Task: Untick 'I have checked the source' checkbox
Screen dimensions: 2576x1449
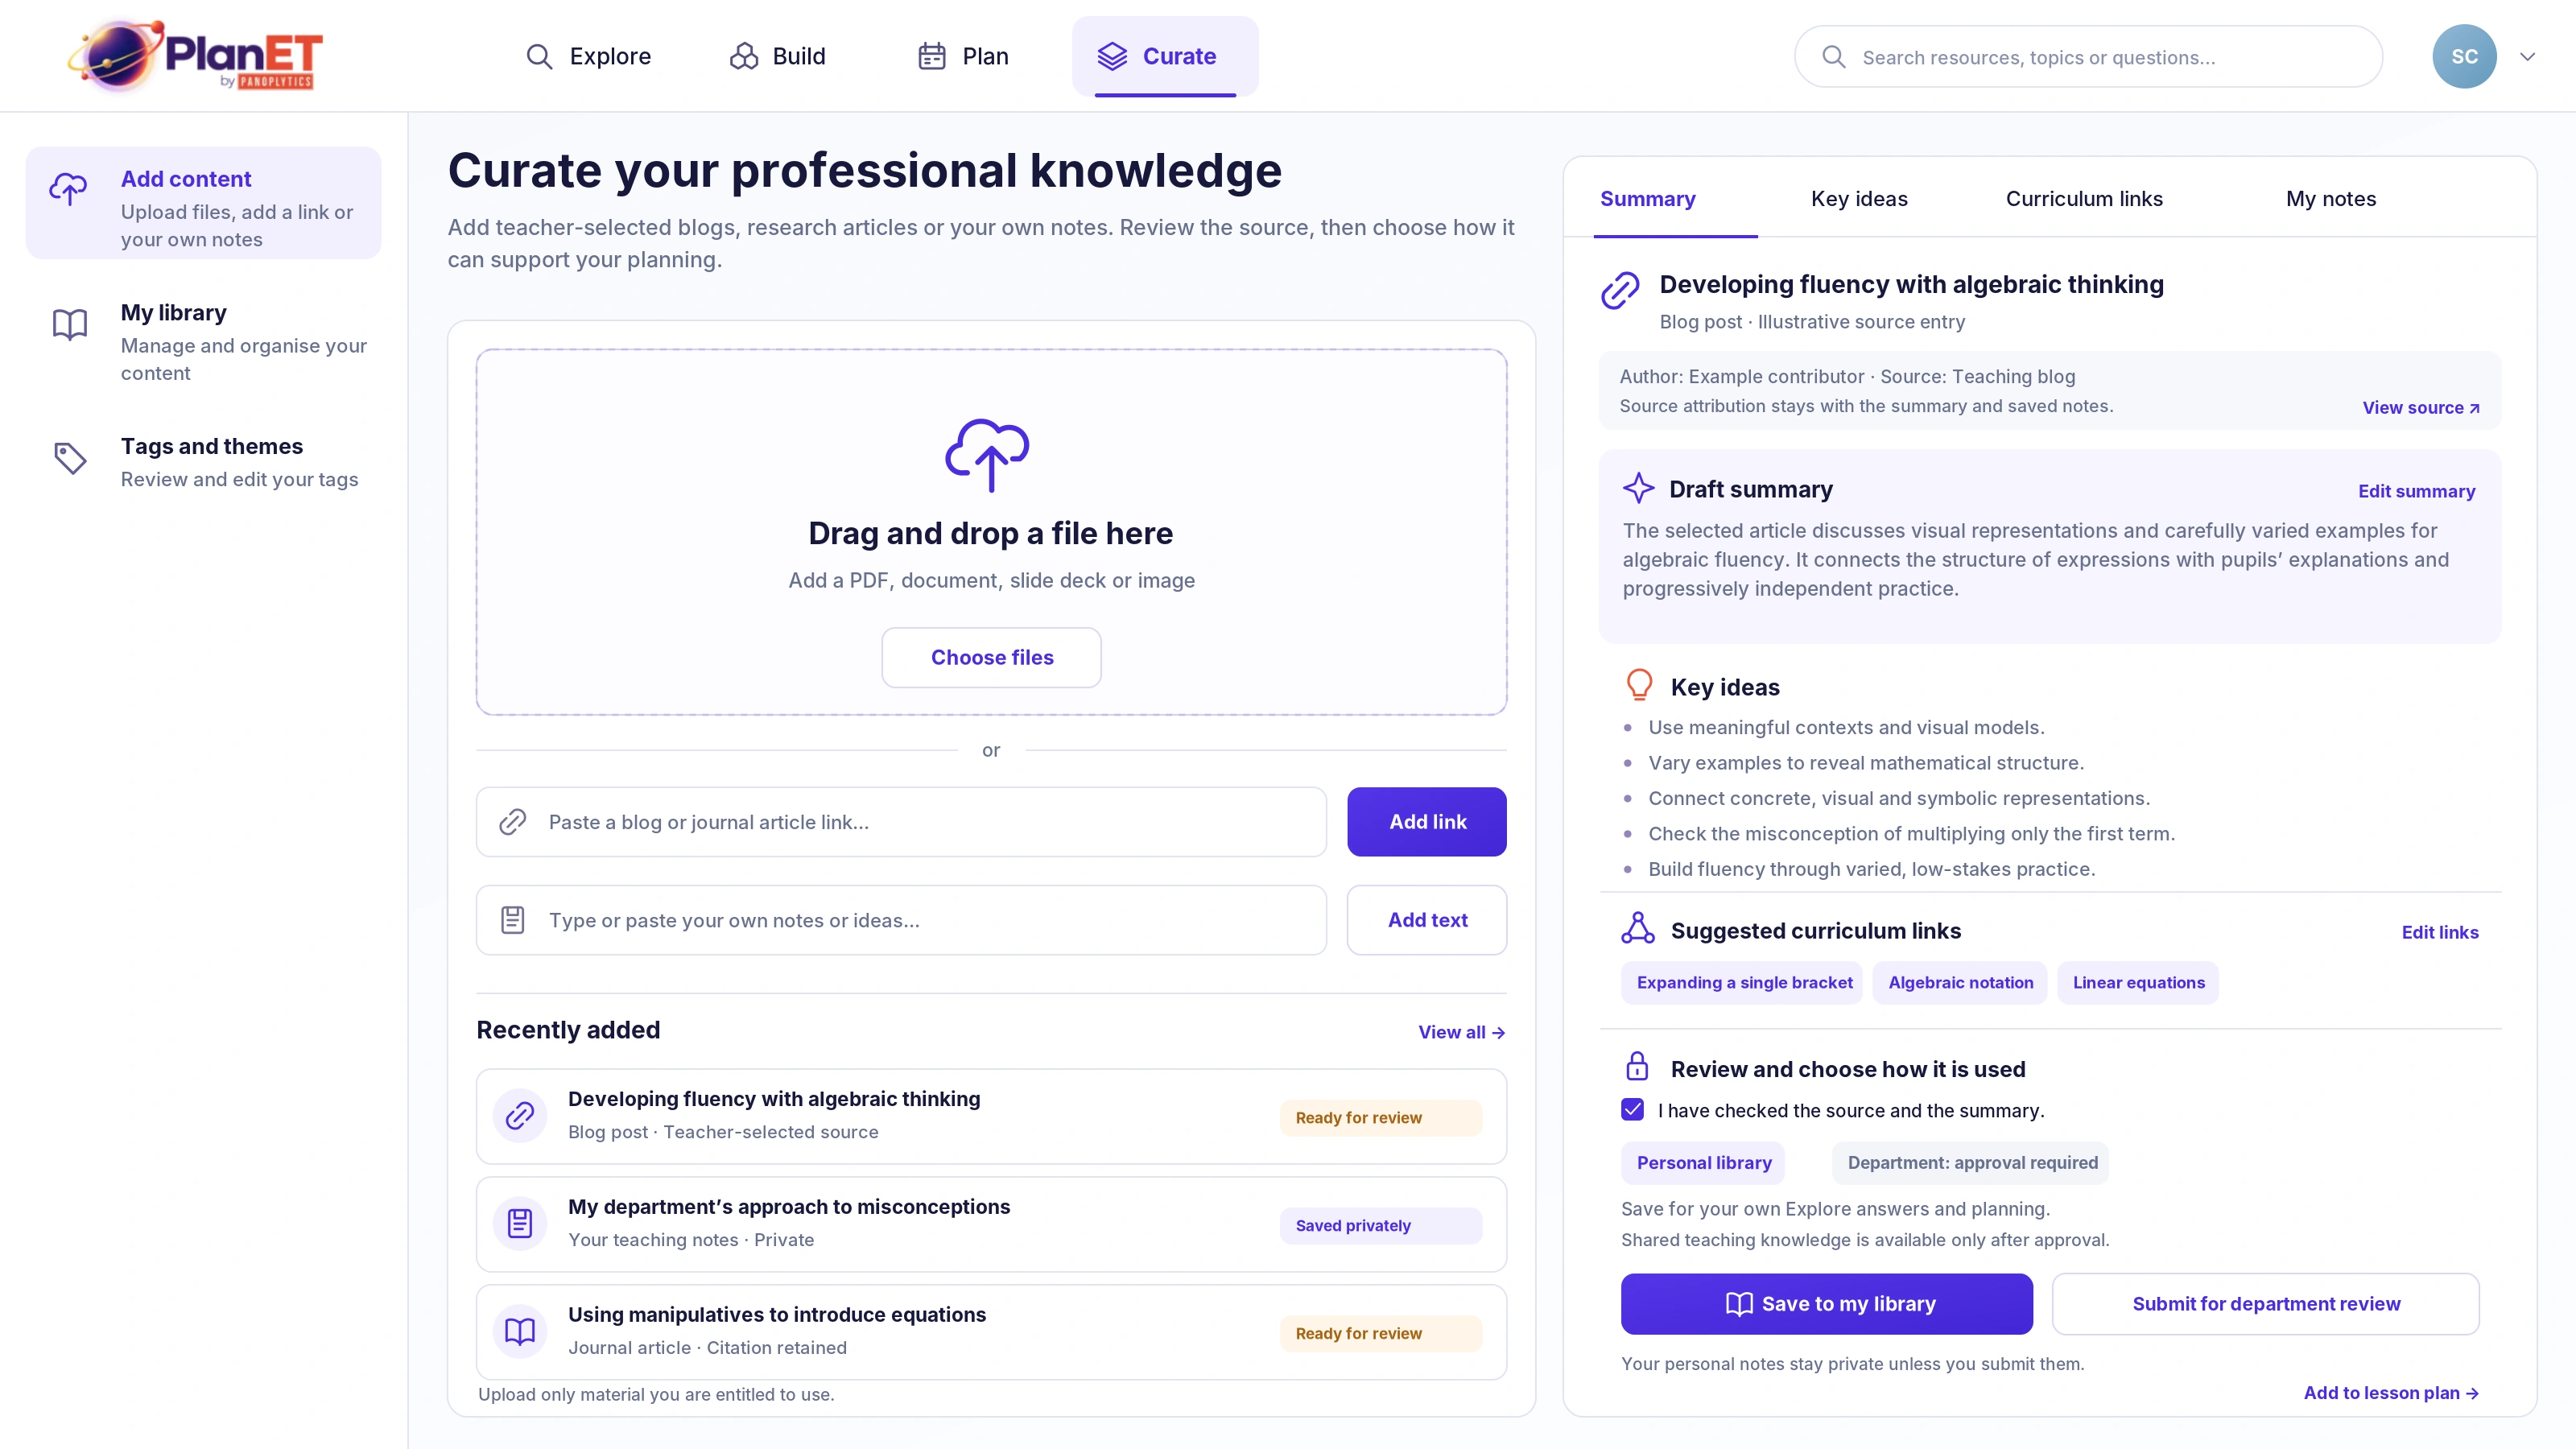Action: (1633, 1110)
